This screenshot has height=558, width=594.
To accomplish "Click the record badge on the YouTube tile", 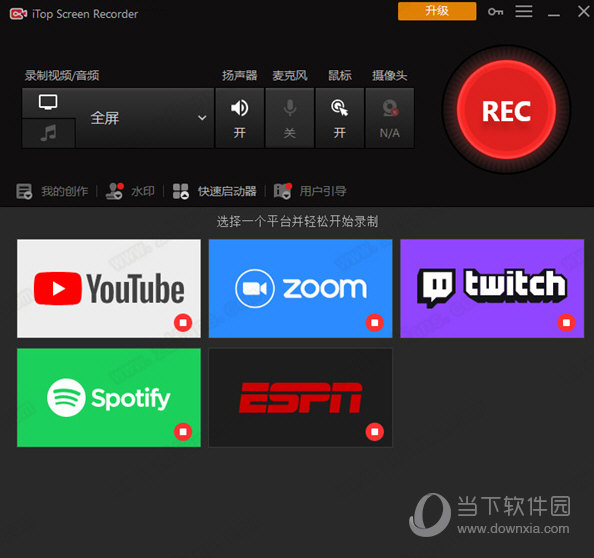I will (x=183, y=323).
